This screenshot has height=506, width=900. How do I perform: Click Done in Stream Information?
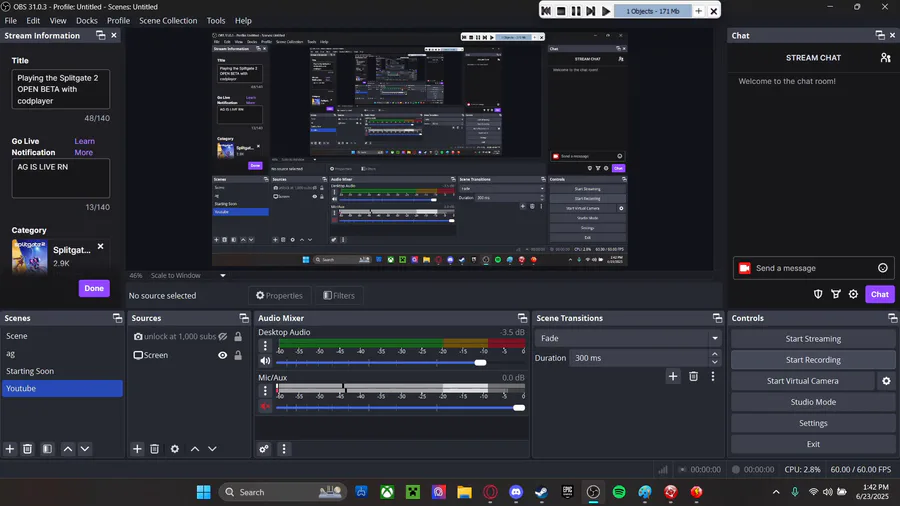point(94,288)
